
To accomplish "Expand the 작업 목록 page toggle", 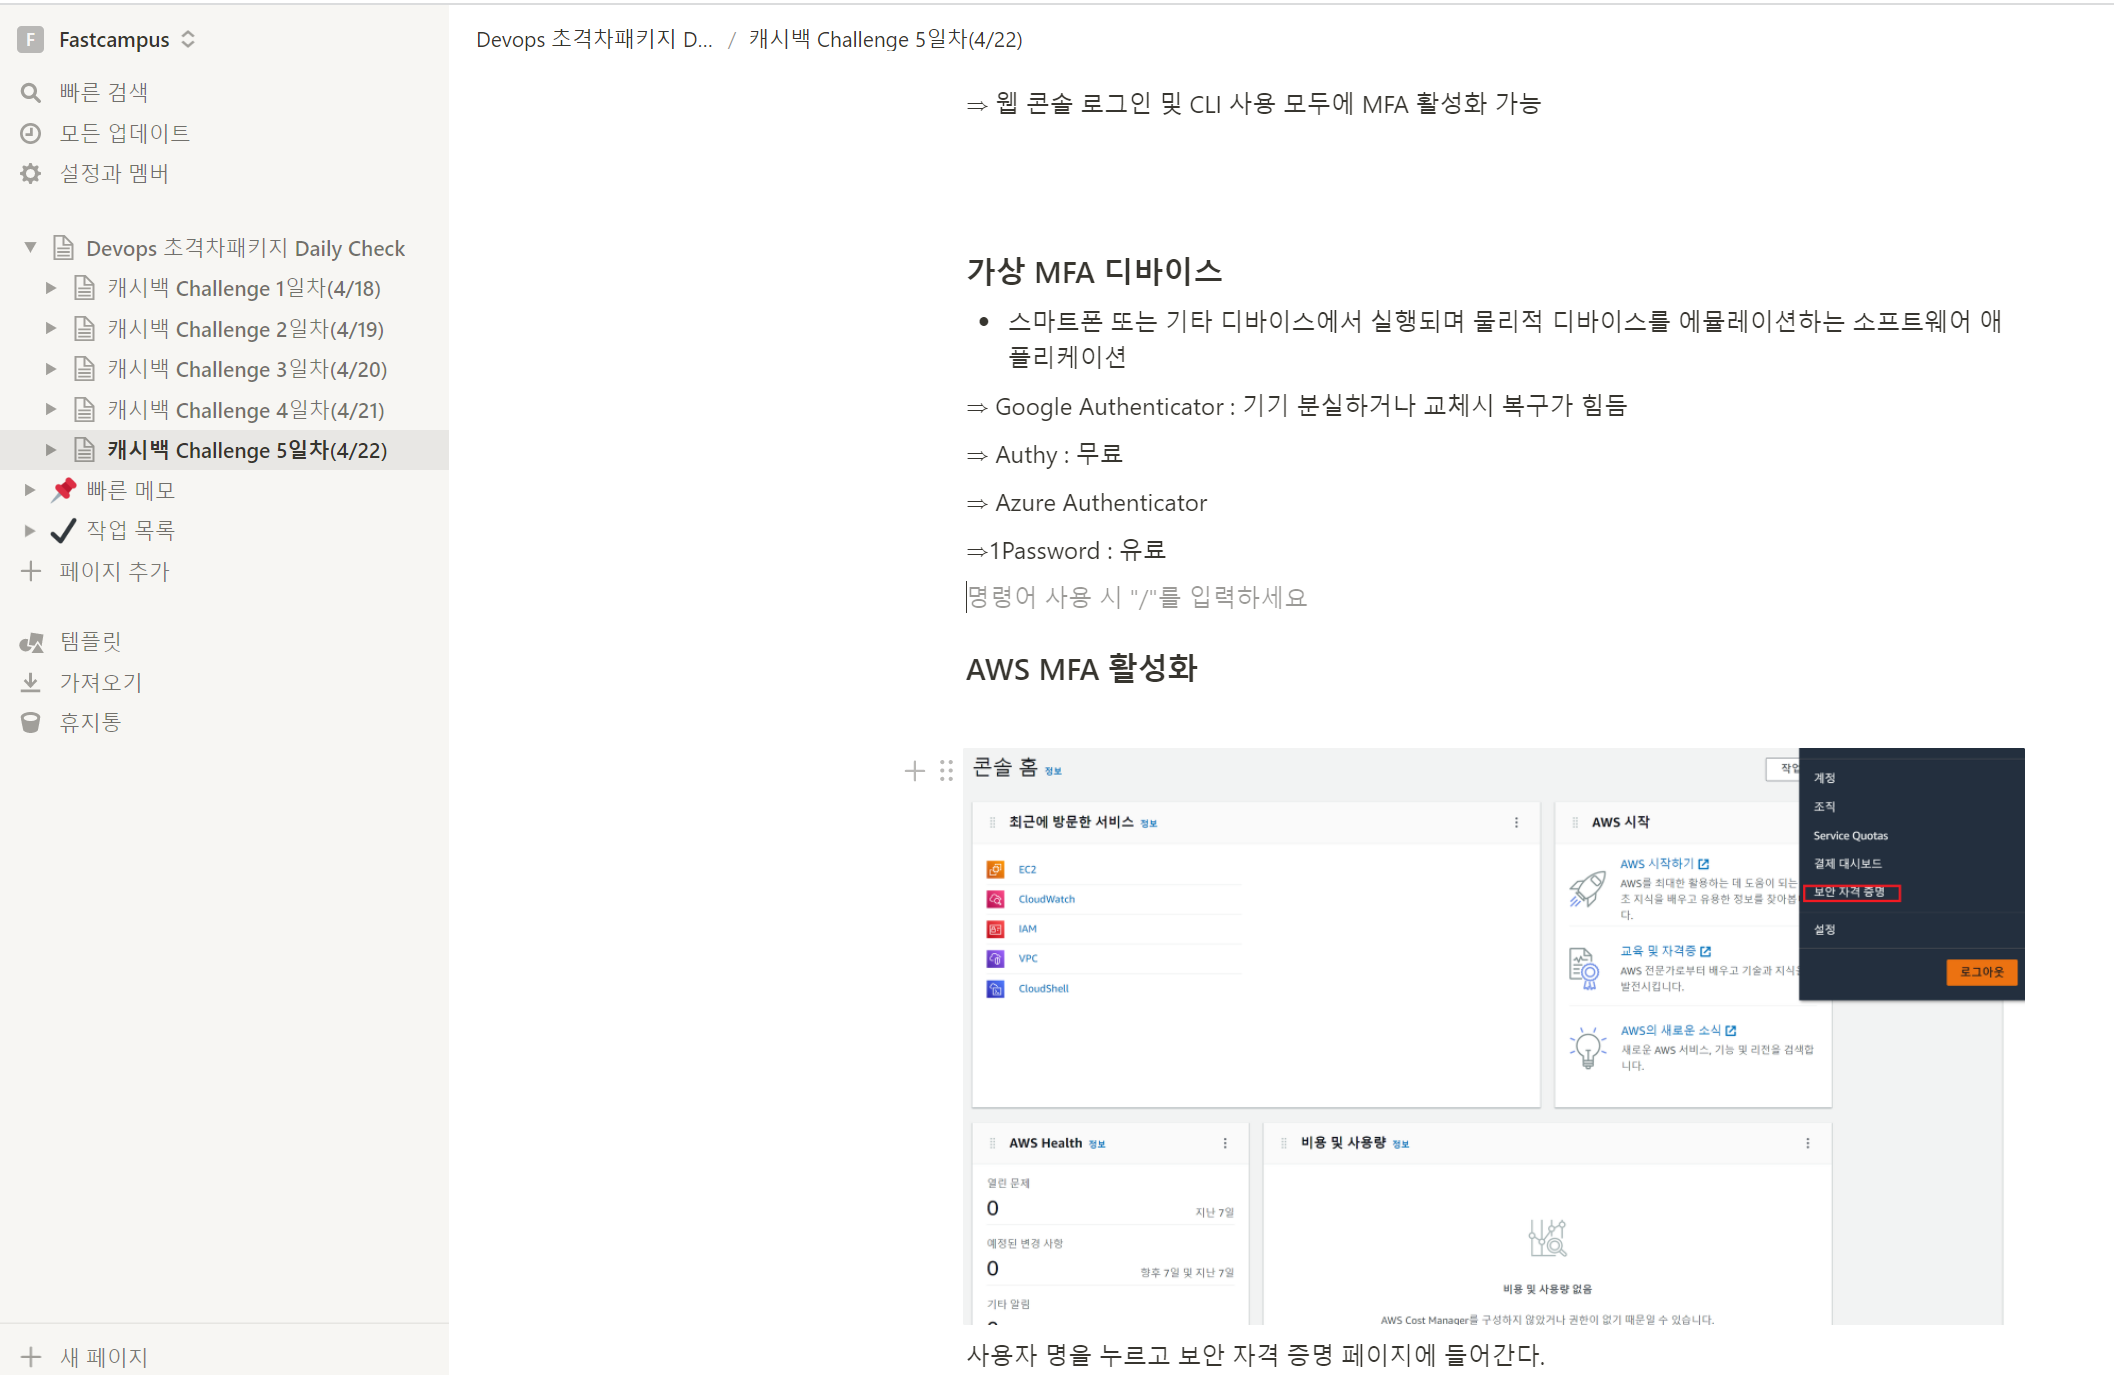I will click(30, 530).
